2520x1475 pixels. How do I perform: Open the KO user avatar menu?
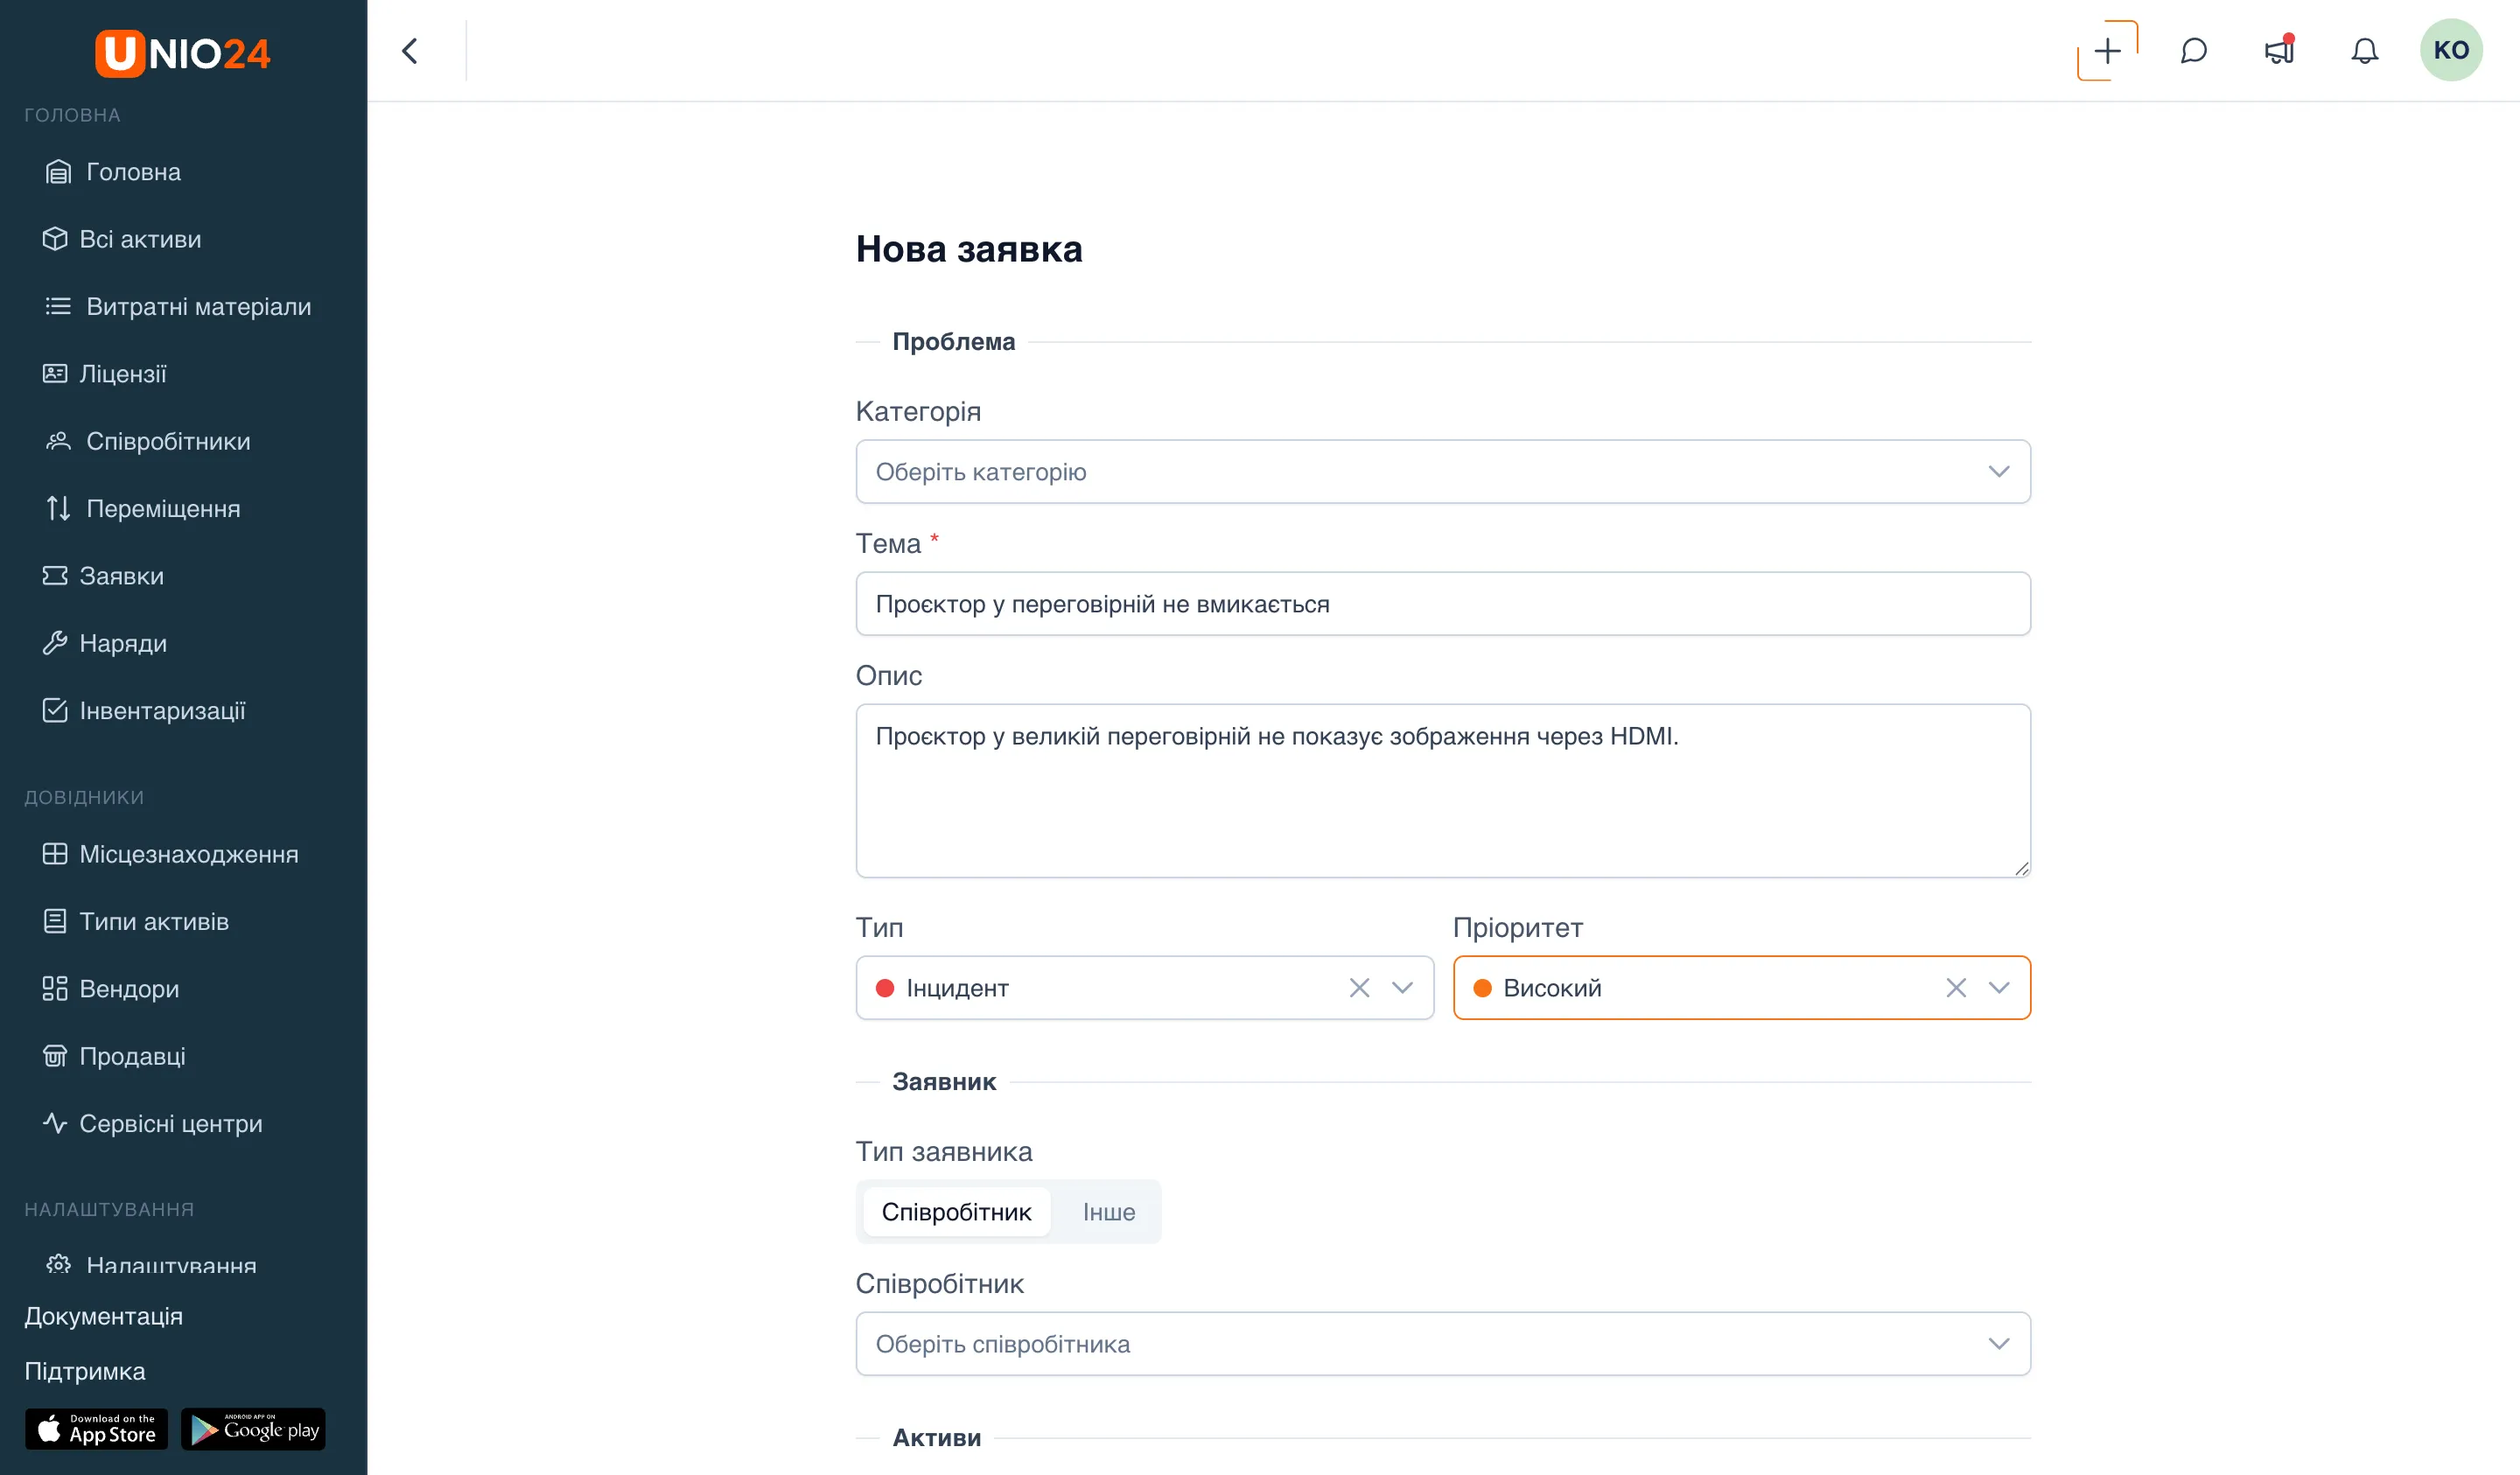2451,50
